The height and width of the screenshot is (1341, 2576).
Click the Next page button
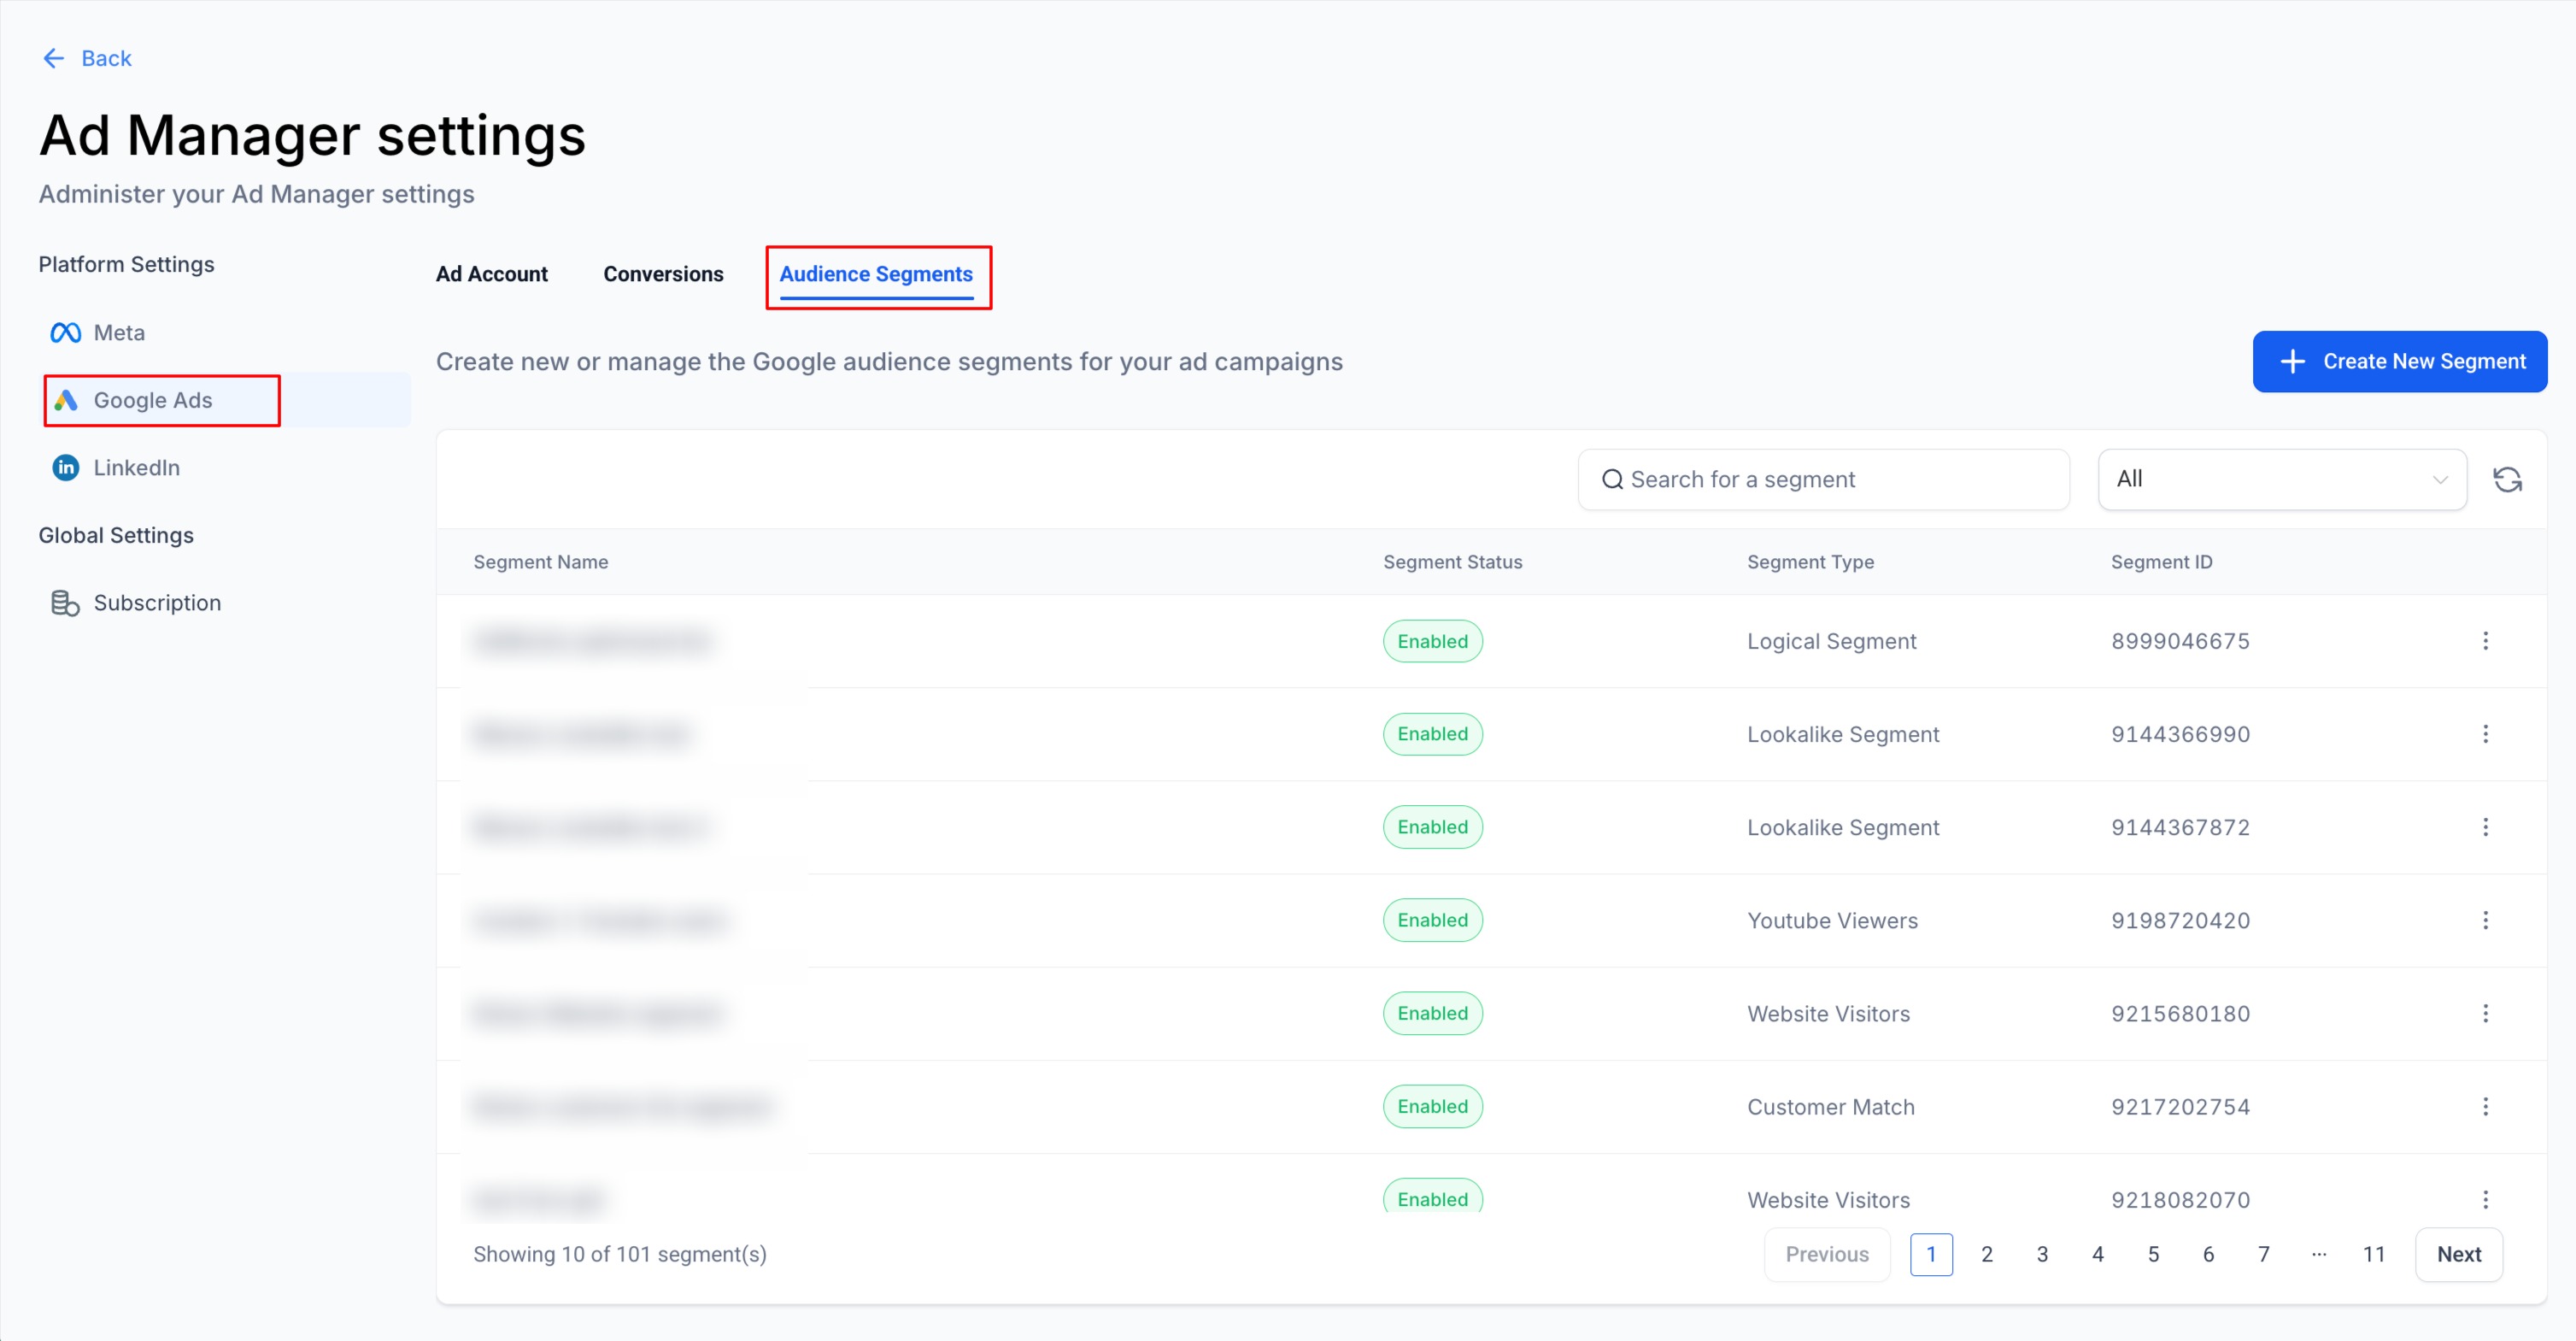(2458, 1254)
